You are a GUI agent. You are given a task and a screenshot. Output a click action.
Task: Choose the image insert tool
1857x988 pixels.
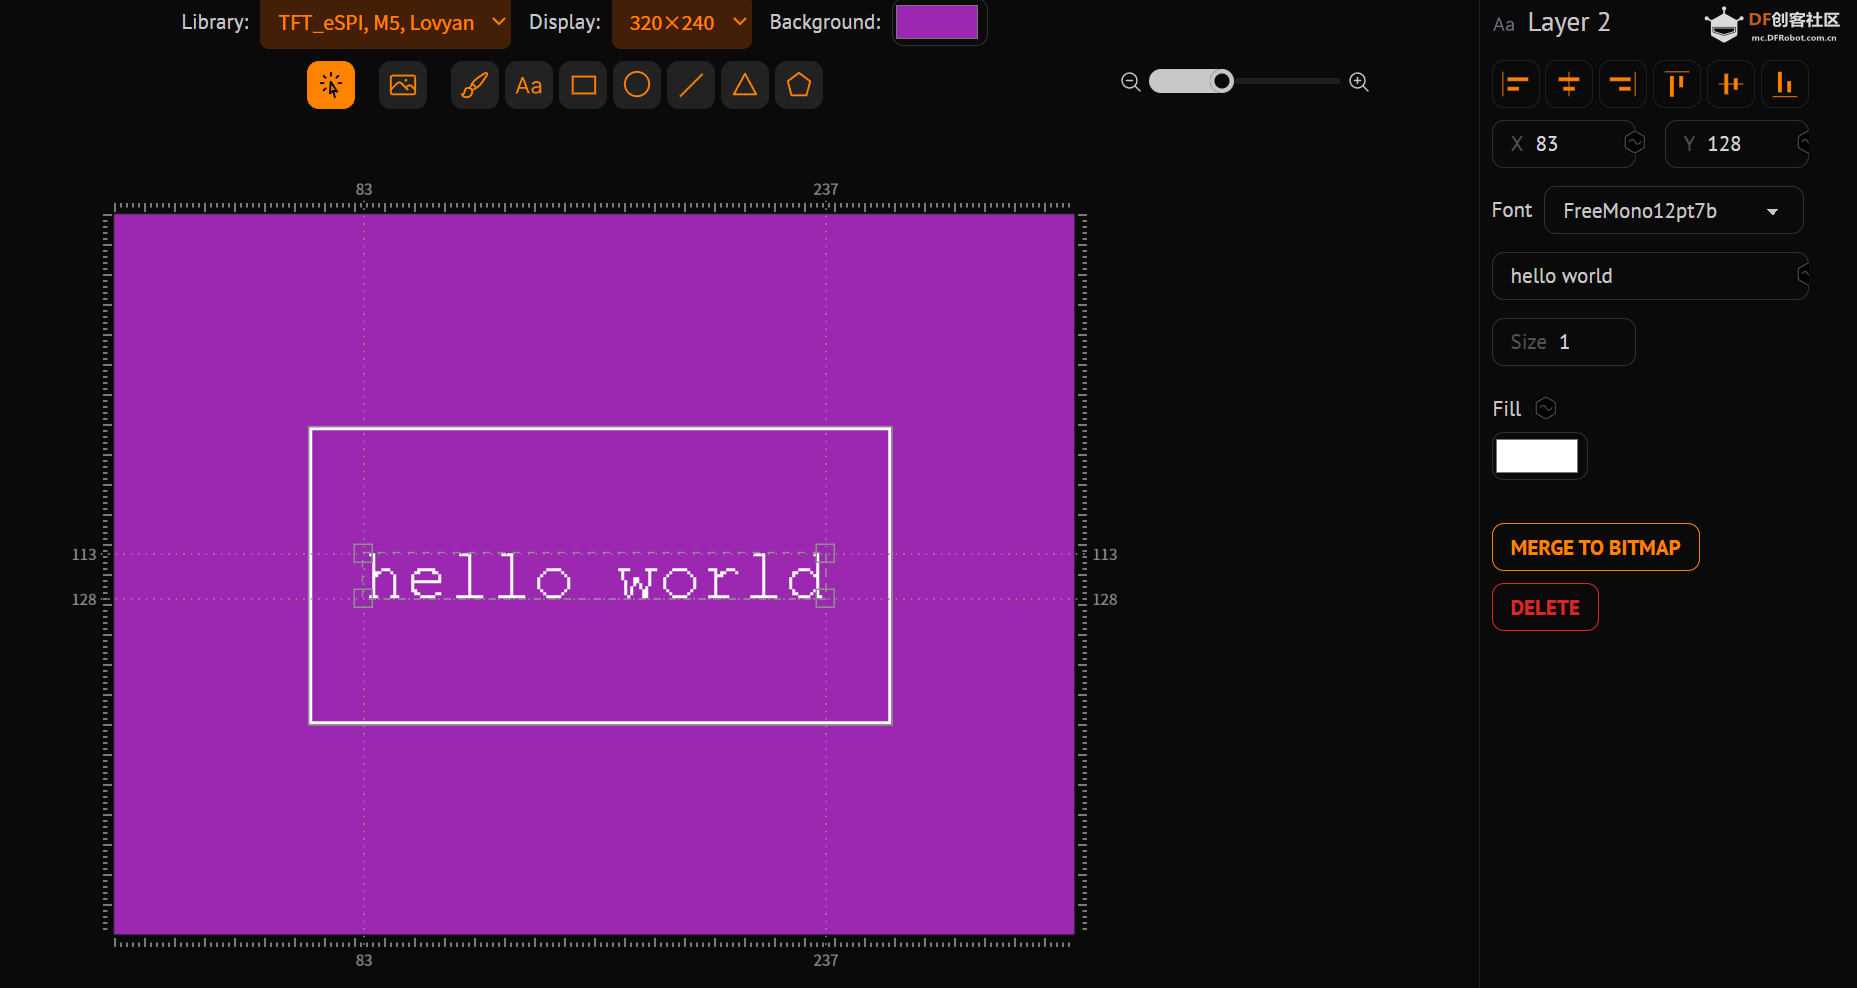[x=403, y=85]
